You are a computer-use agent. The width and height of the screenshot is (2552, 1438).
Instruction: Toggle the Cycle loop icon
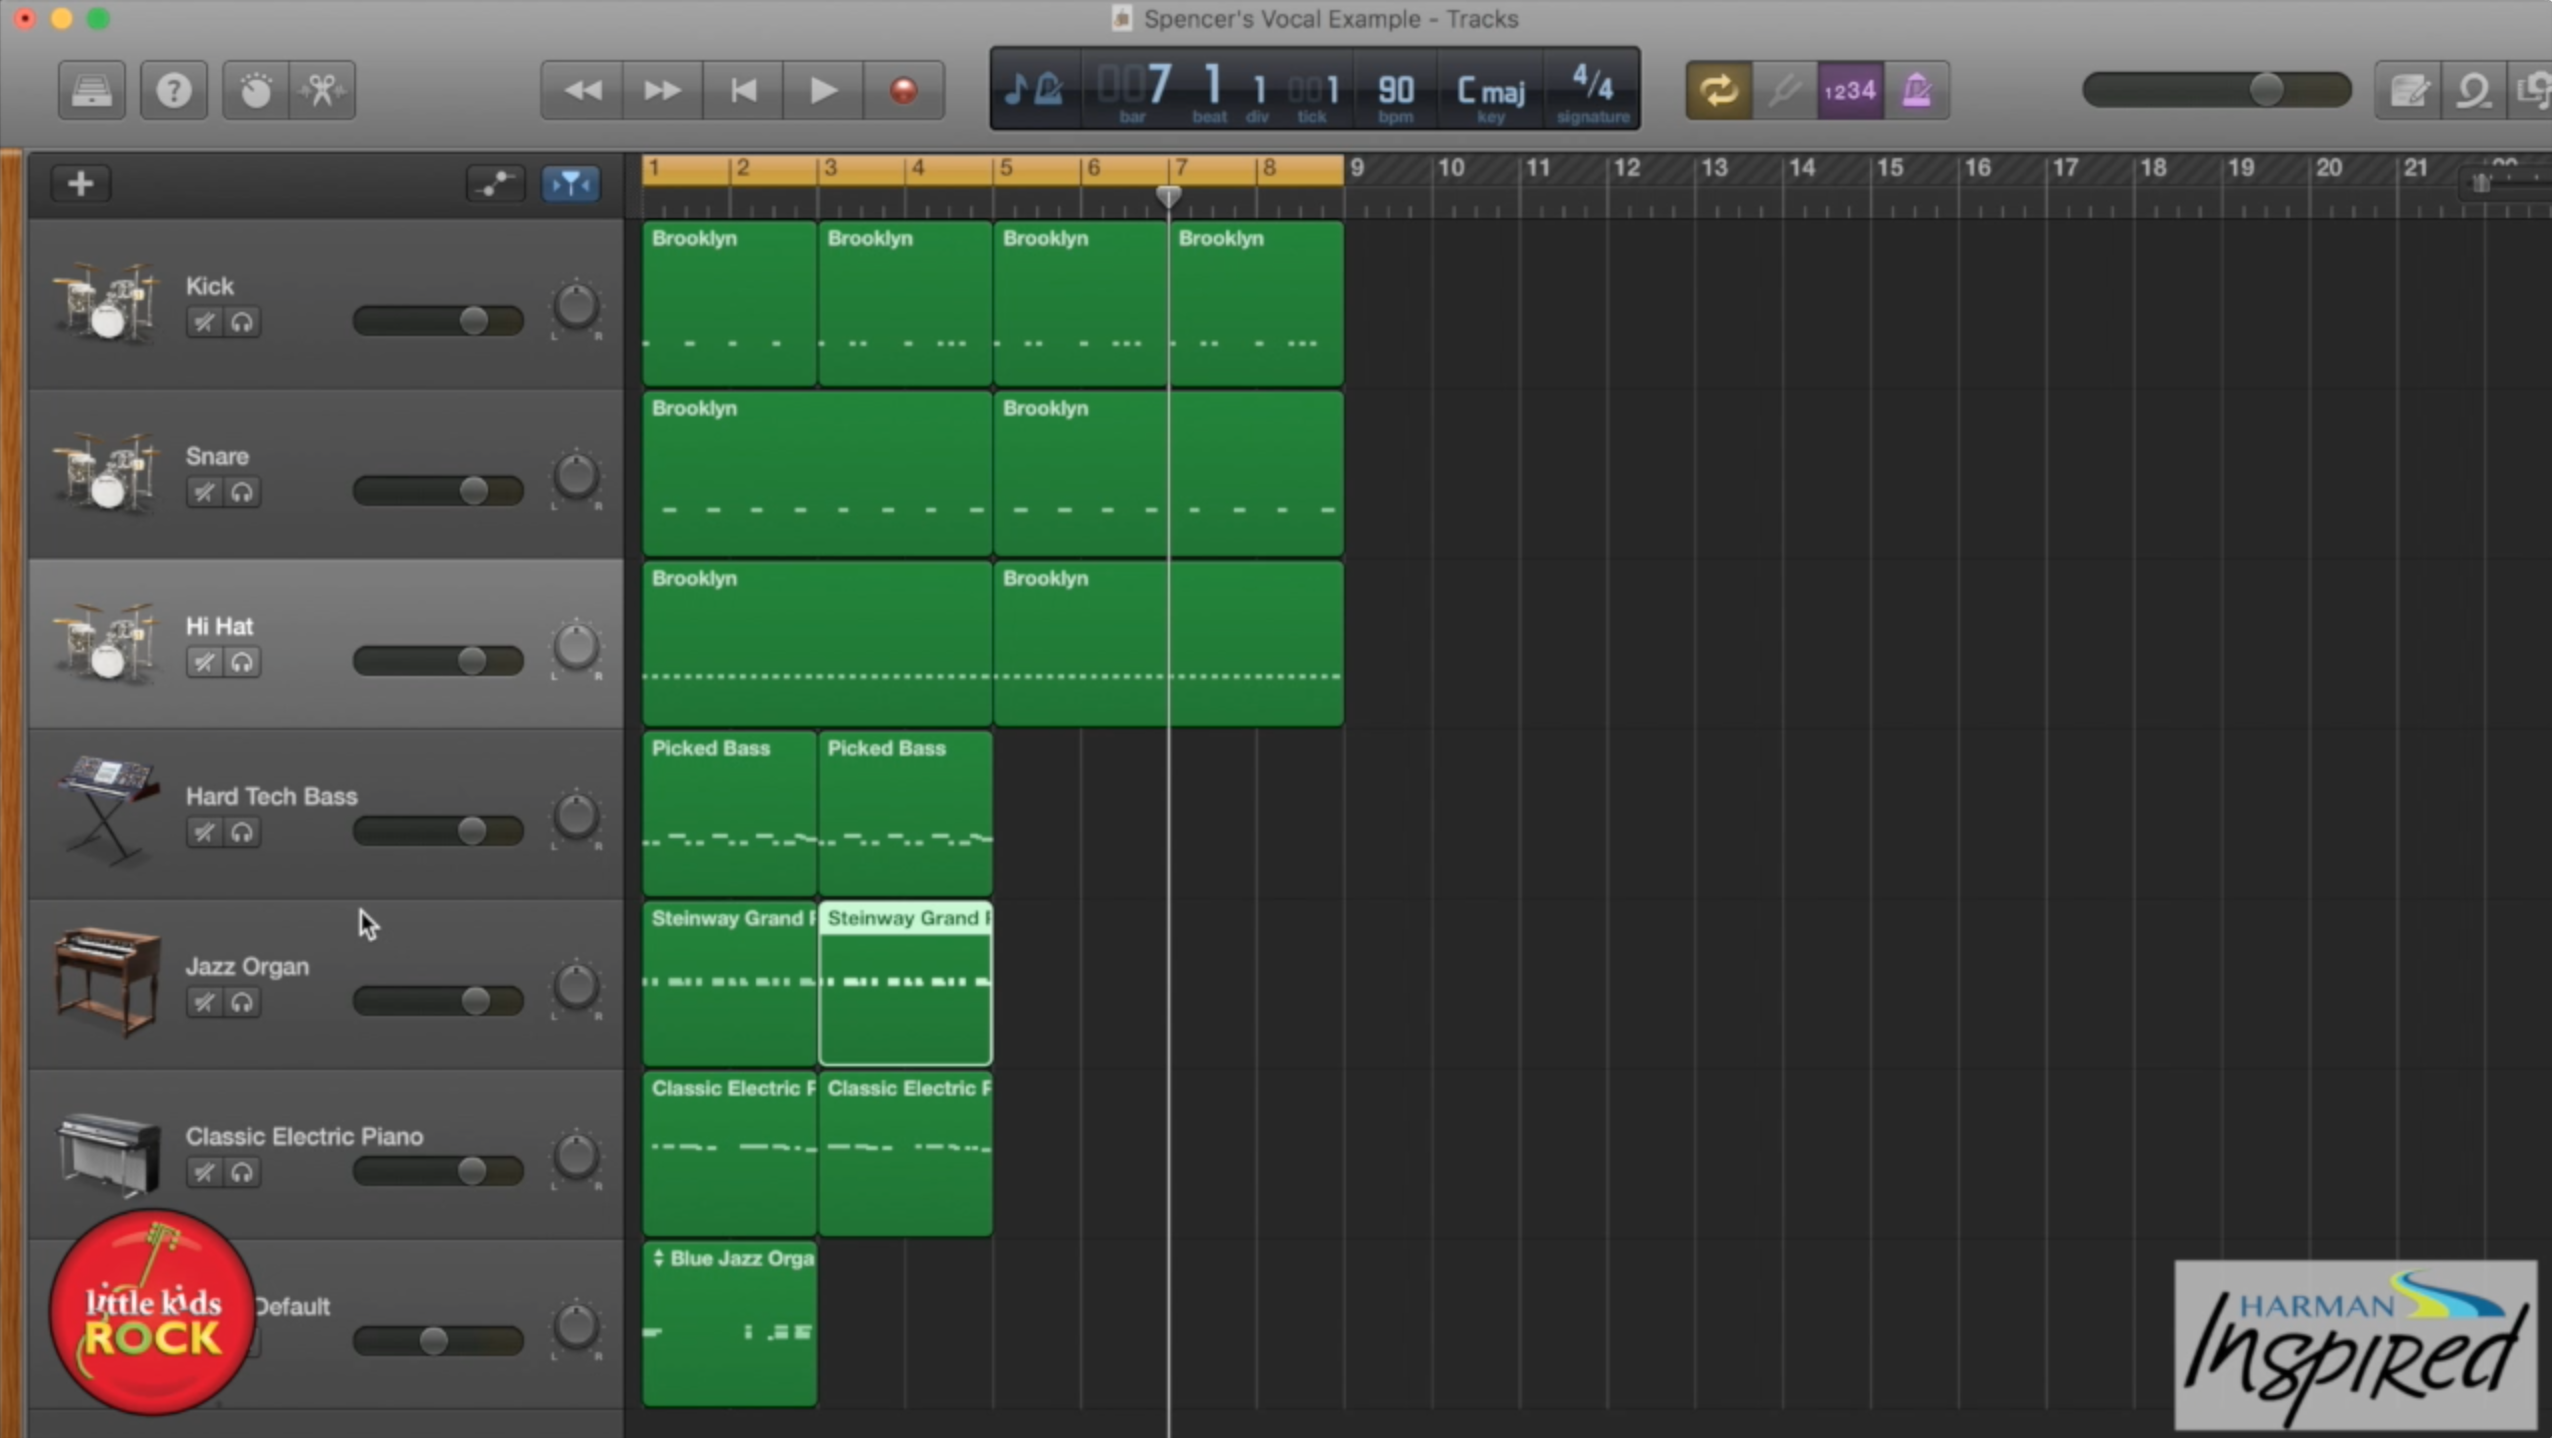tap(1718, 89)
